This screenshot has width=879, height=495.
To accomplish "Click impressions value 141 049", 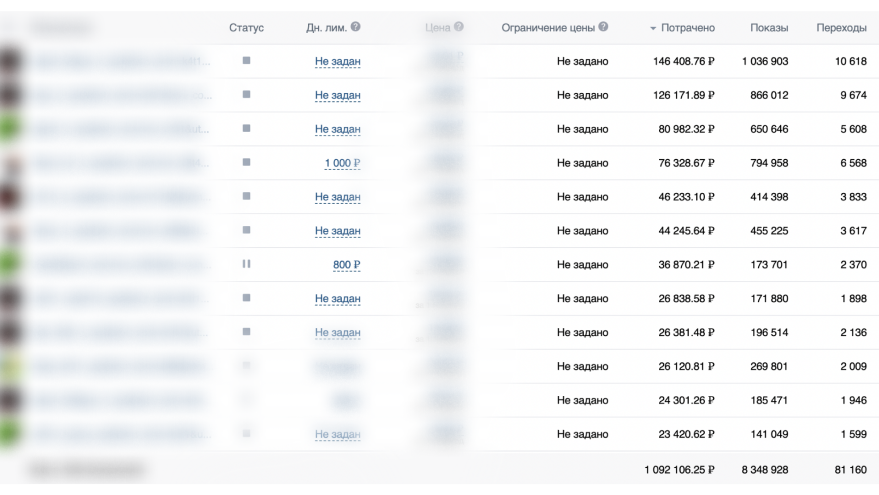I will point(769,434).
